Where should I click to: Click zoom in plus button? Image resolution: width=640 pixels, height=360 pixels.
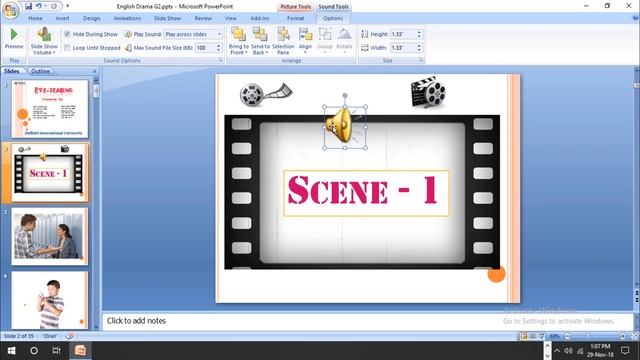pyautogui.click(x=623, y=336)
